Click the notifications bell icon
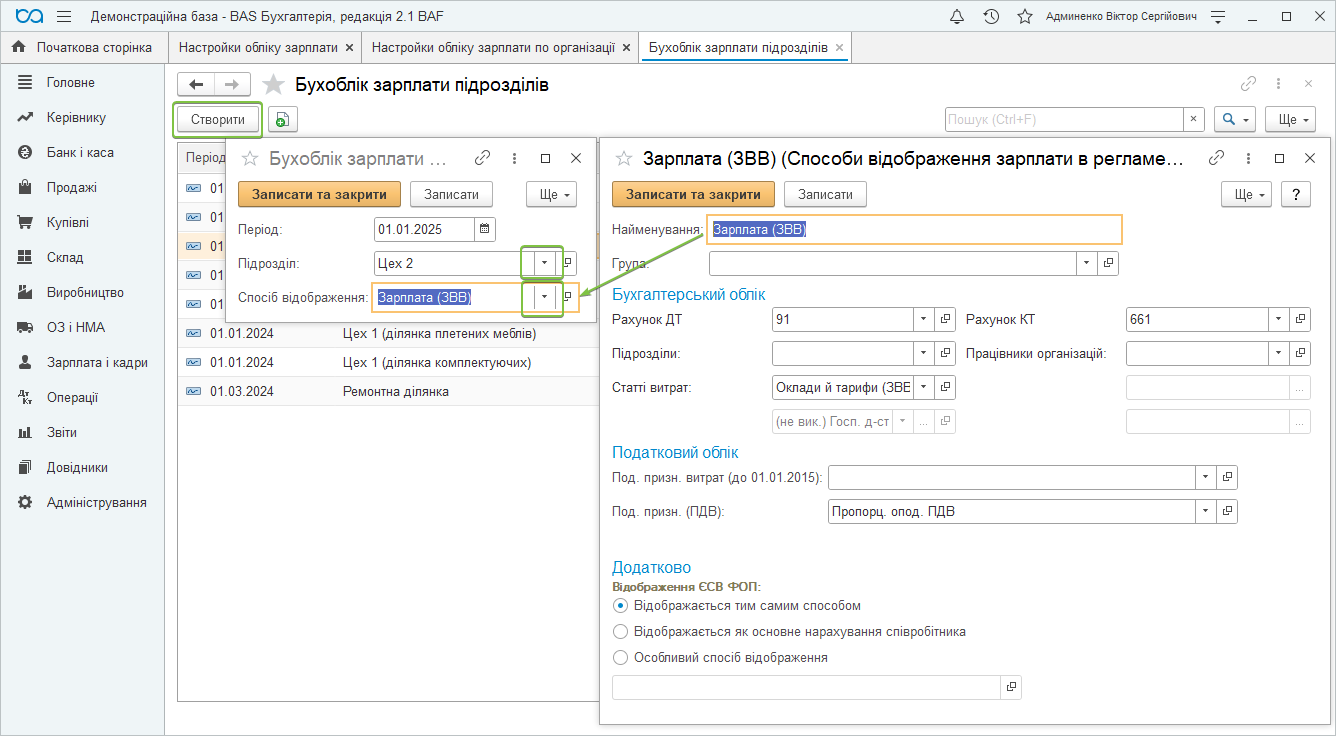The height and width of the screenshot is (736, 1336). 957,17
